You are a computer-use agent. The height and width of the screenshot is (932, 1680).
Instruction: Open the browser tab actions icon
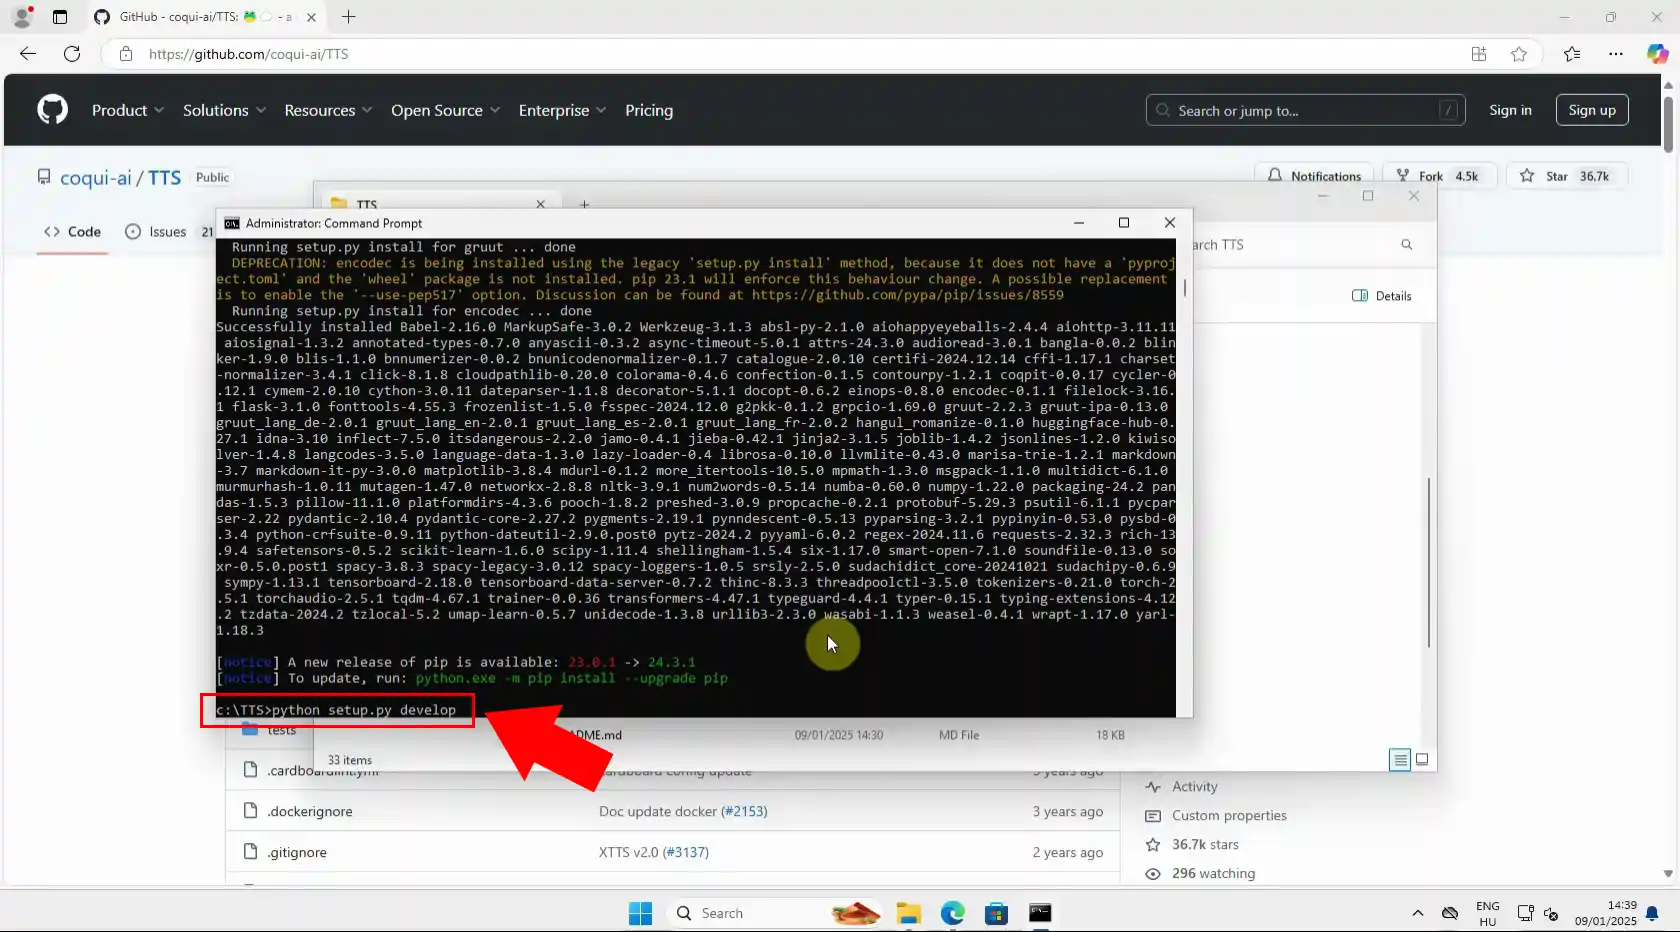60,17
